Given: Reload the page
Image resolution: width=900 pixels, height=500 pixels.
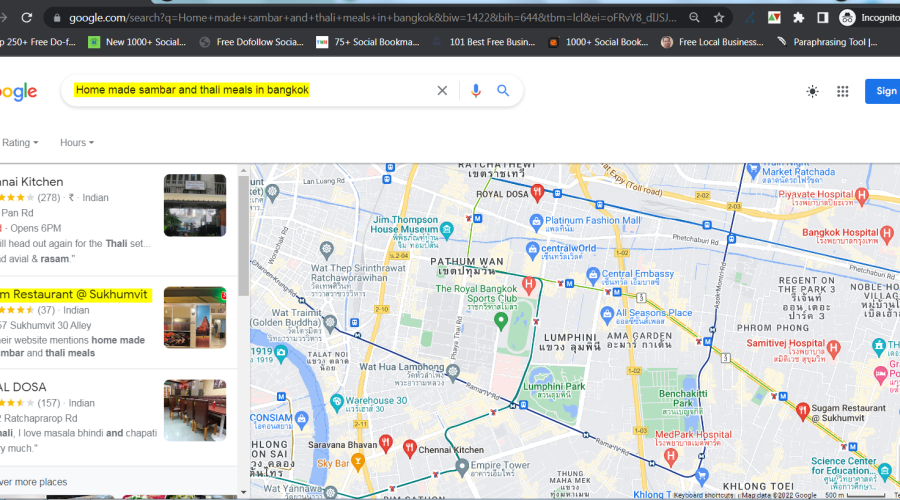Looking at the screenshot, I should point(27,18).
